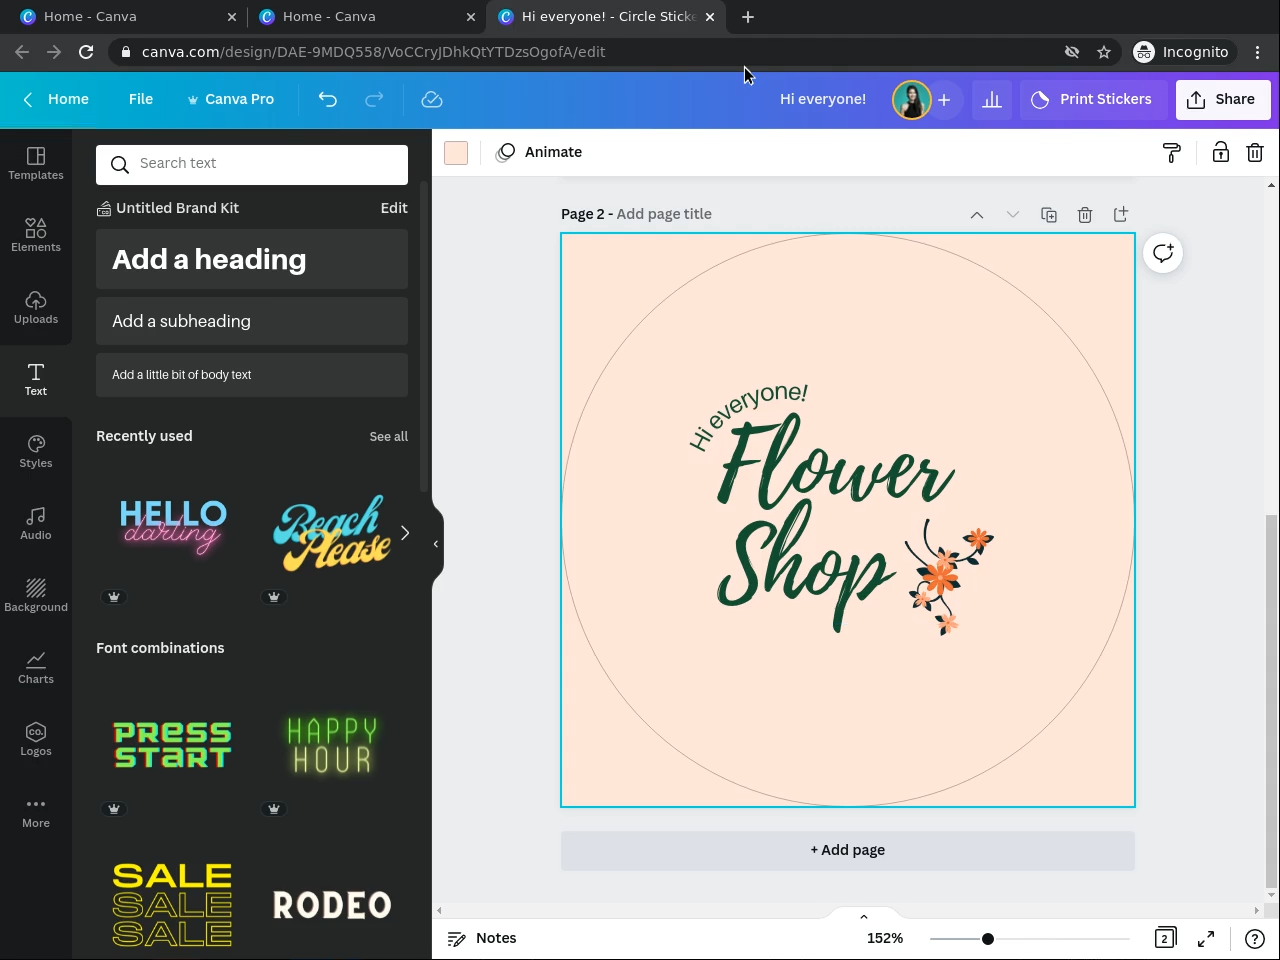The width and height of the screenshot is (1280, 960).
Task: Select the RODEO font combination
Action: pos(332,905)
